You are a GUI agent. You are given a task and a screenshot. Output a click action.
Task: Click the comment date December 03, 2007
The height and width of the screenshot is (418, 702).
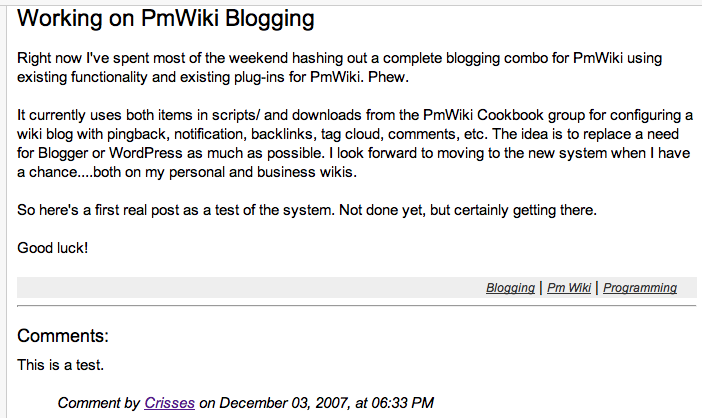point(285,403)
